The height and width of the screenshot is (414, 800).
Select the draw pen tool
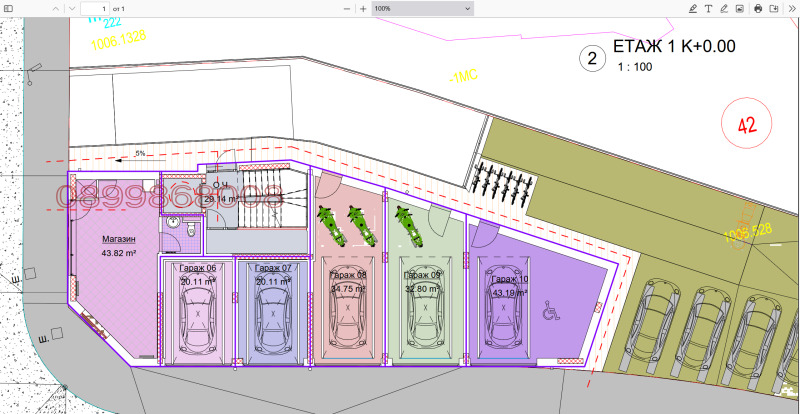pyautogui.click(x=724, y=8)
